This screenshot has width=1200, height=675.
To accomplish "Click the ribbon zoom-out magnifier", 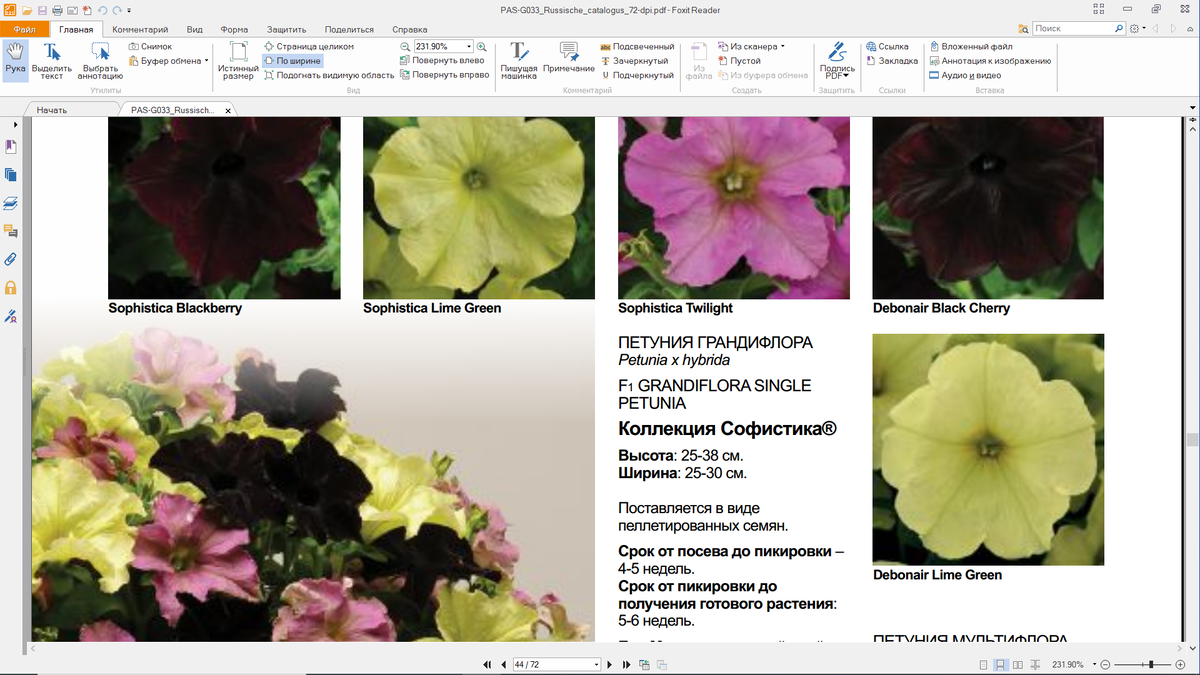I will [x=405, y=46].
